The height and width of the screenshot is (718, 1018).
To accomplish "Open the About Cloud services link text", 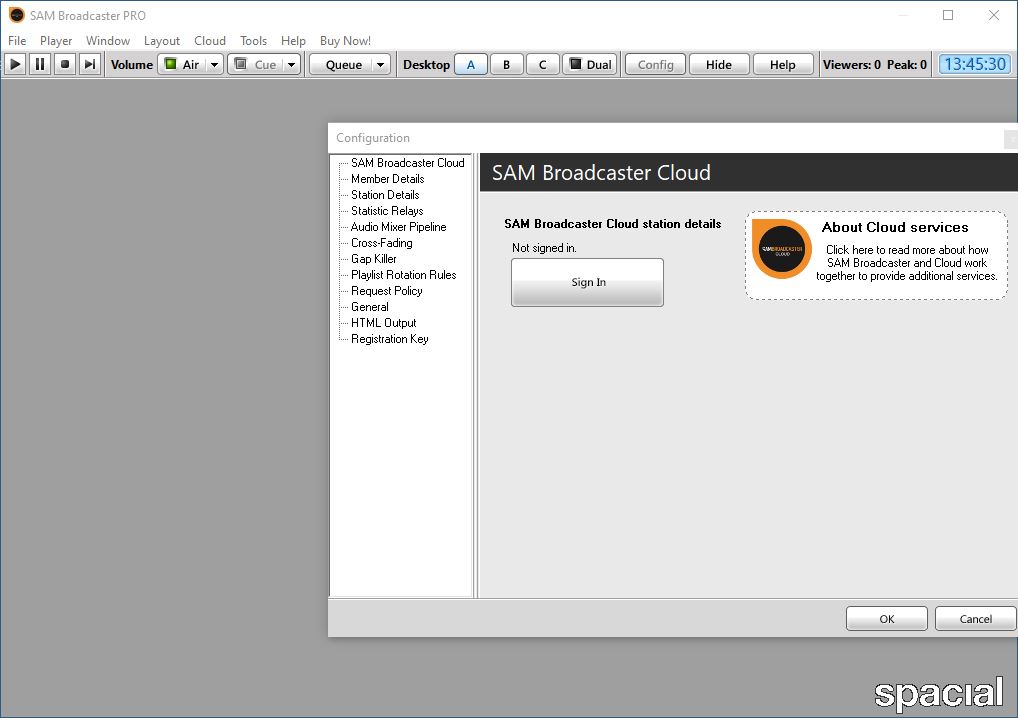I will coord(895,227).
